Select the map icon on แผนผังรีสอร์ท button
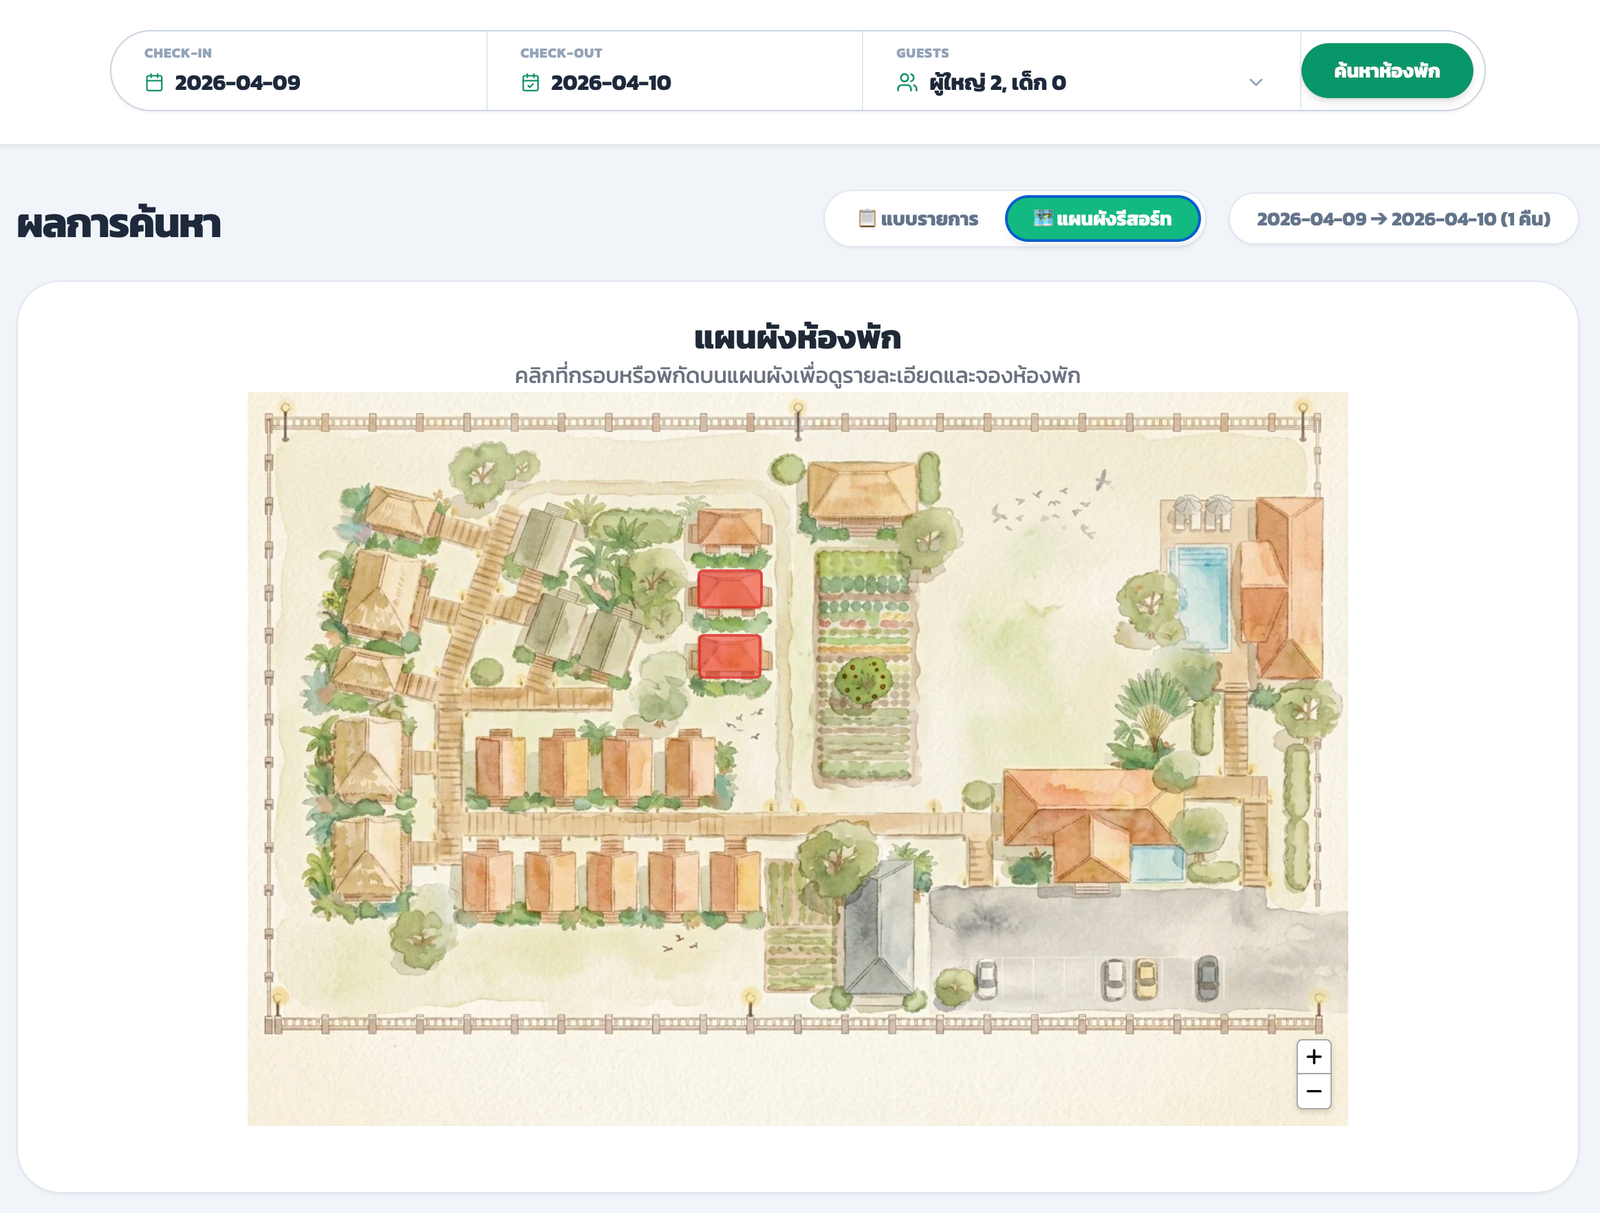1600x1213 pixels. [x=1042, y=219]
